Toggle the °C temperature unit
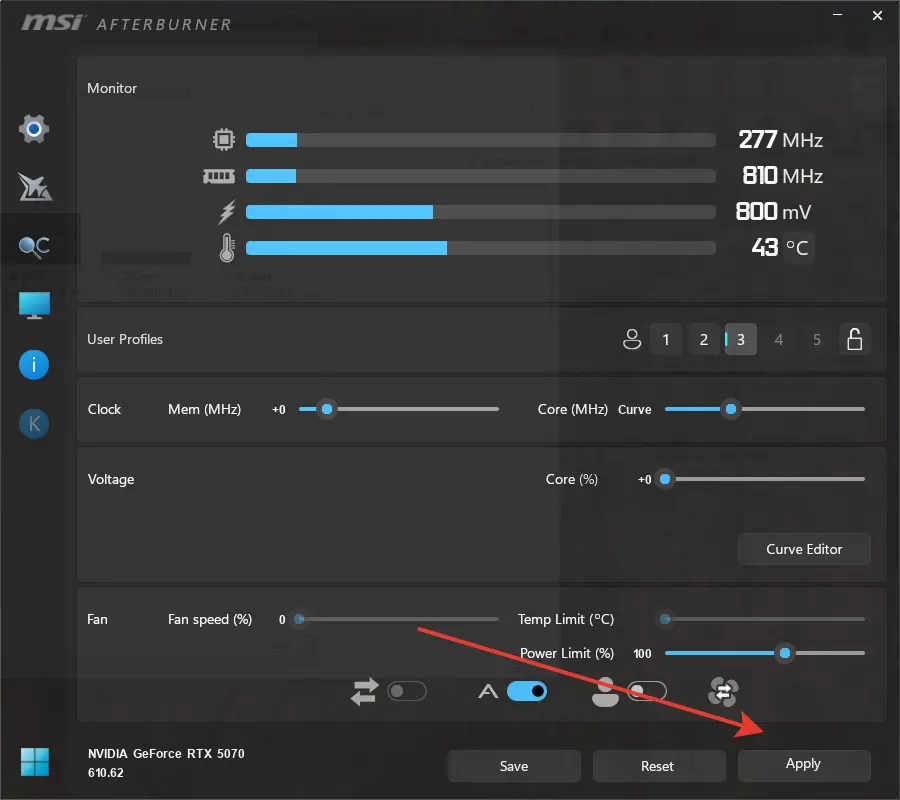This screenshot has height=800, width=900. (797, 248)
